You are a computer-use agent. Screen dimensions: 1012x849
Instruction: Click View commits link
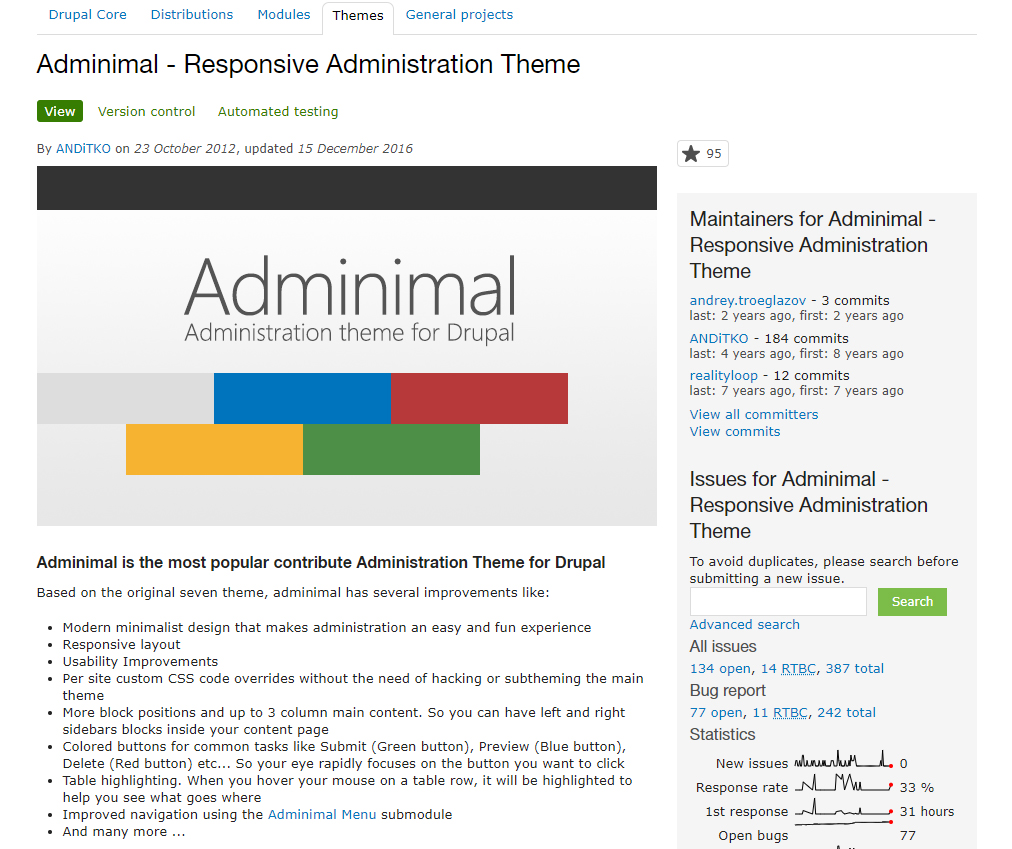tap(734, 432)
